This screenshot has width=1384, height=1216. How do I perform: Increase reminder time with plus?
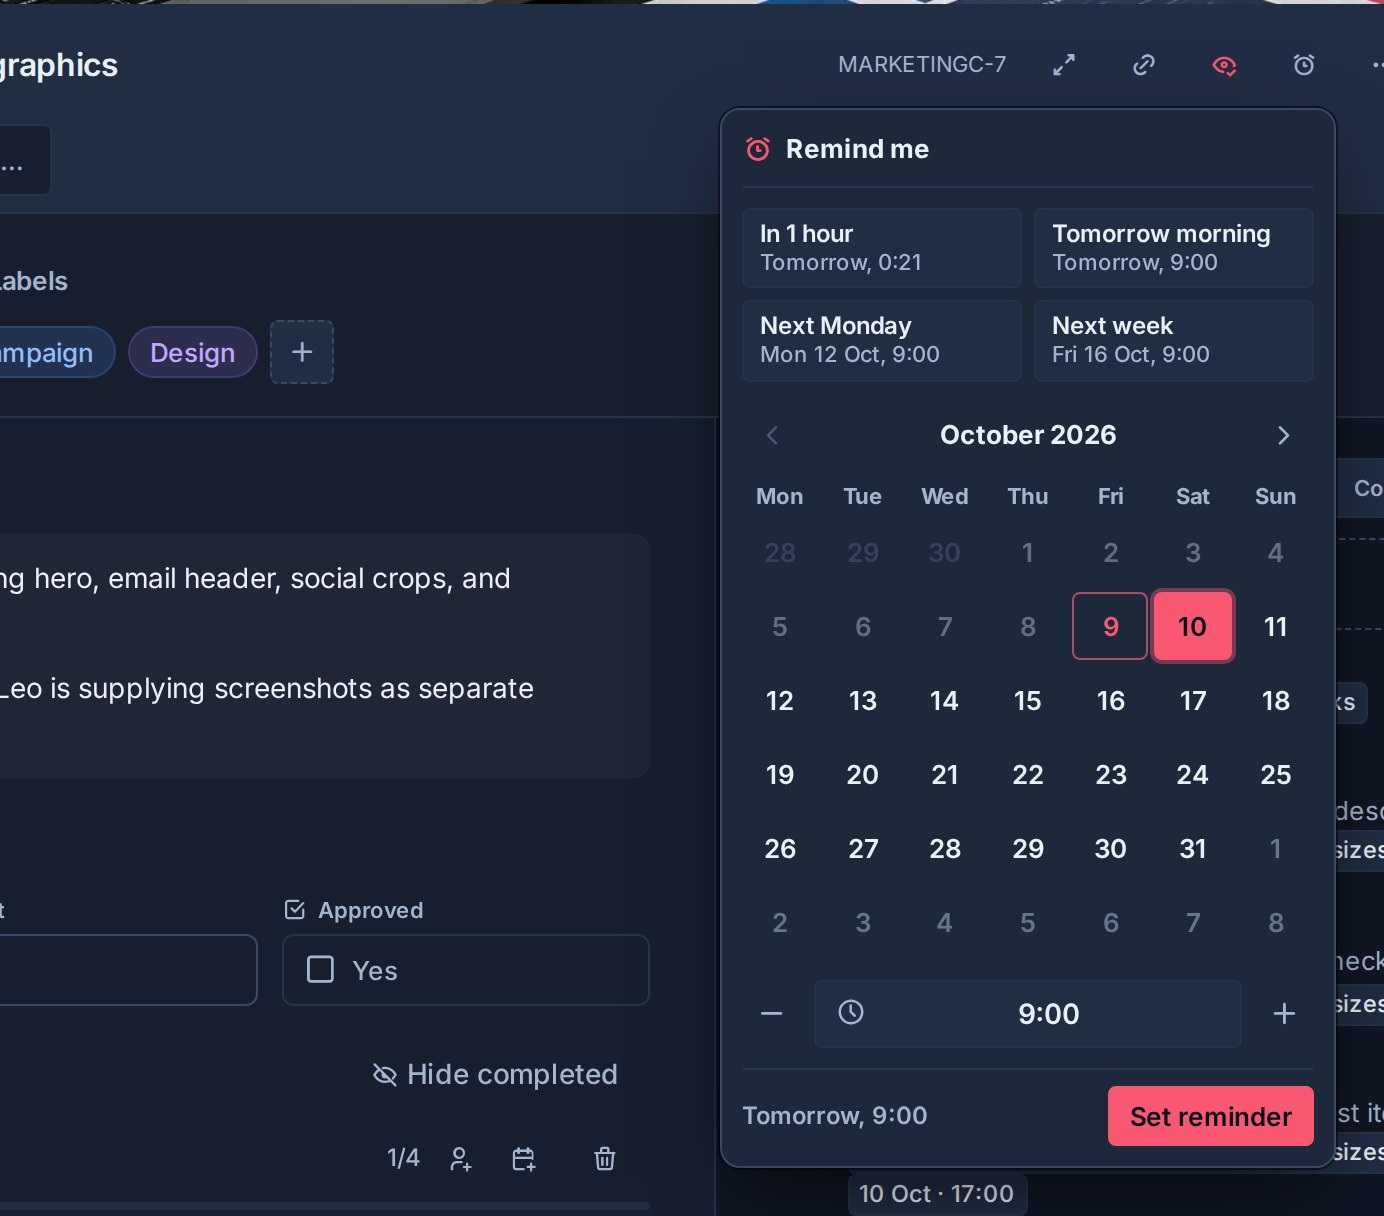pyautogui.click(x=1284, y=1014)
